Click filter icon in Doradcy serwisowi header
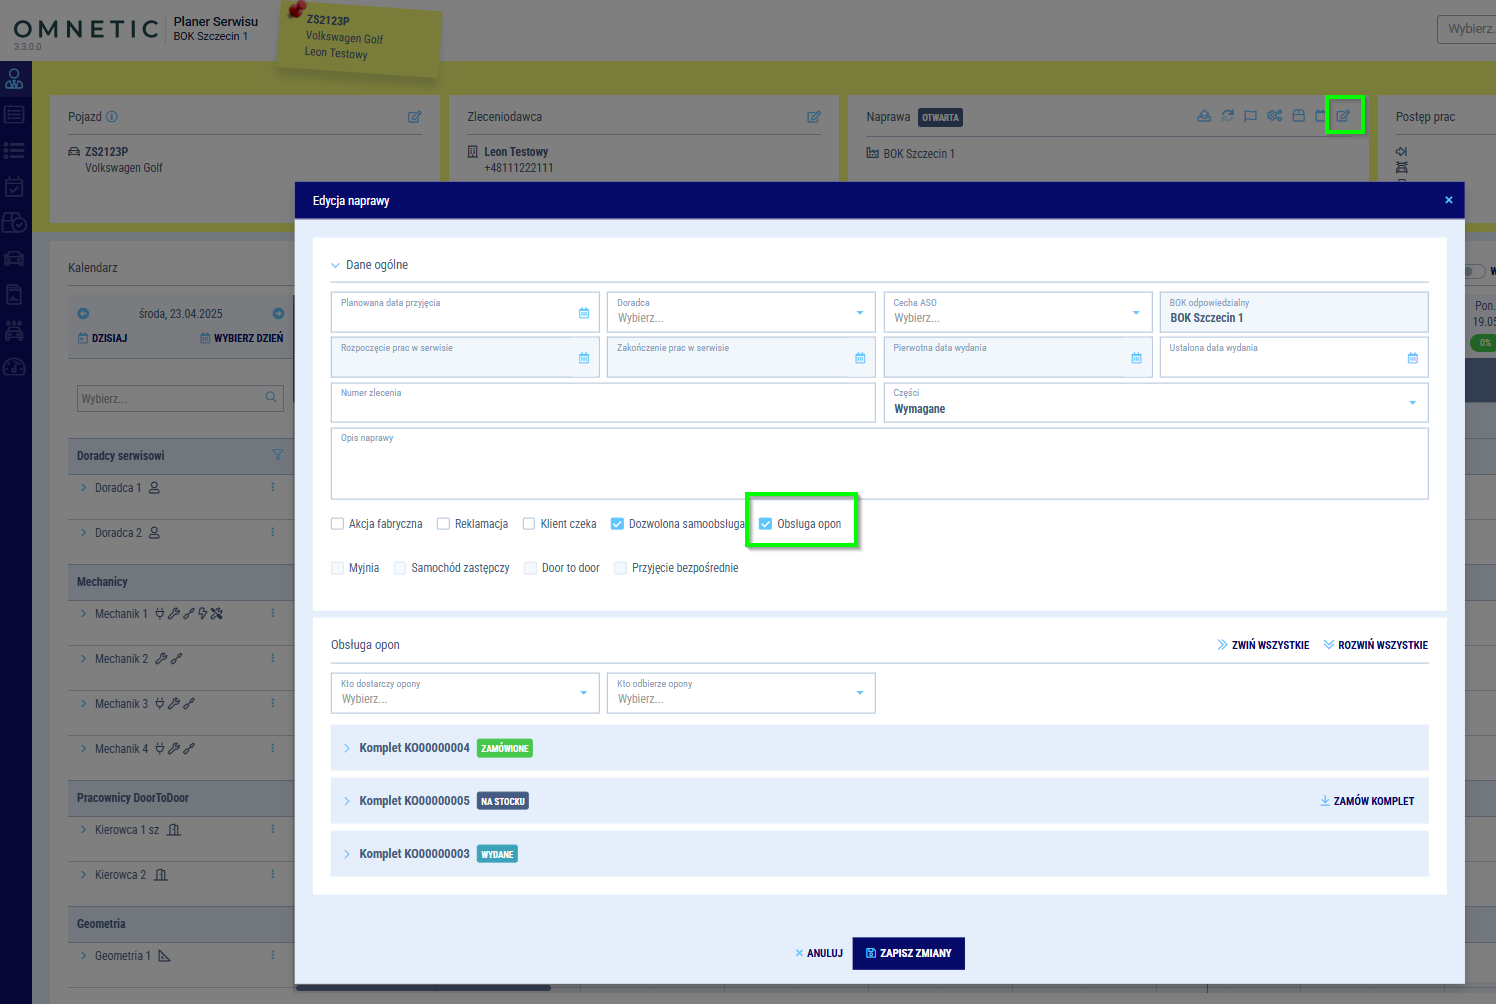1496x1004 pixels. click(278, 456)
